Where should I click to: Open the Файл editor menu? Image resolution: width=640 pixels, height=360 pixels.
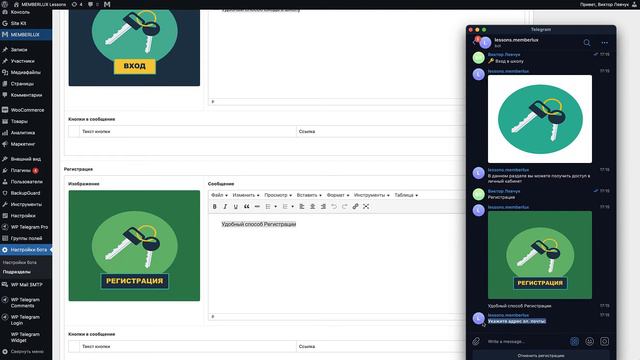219,195
